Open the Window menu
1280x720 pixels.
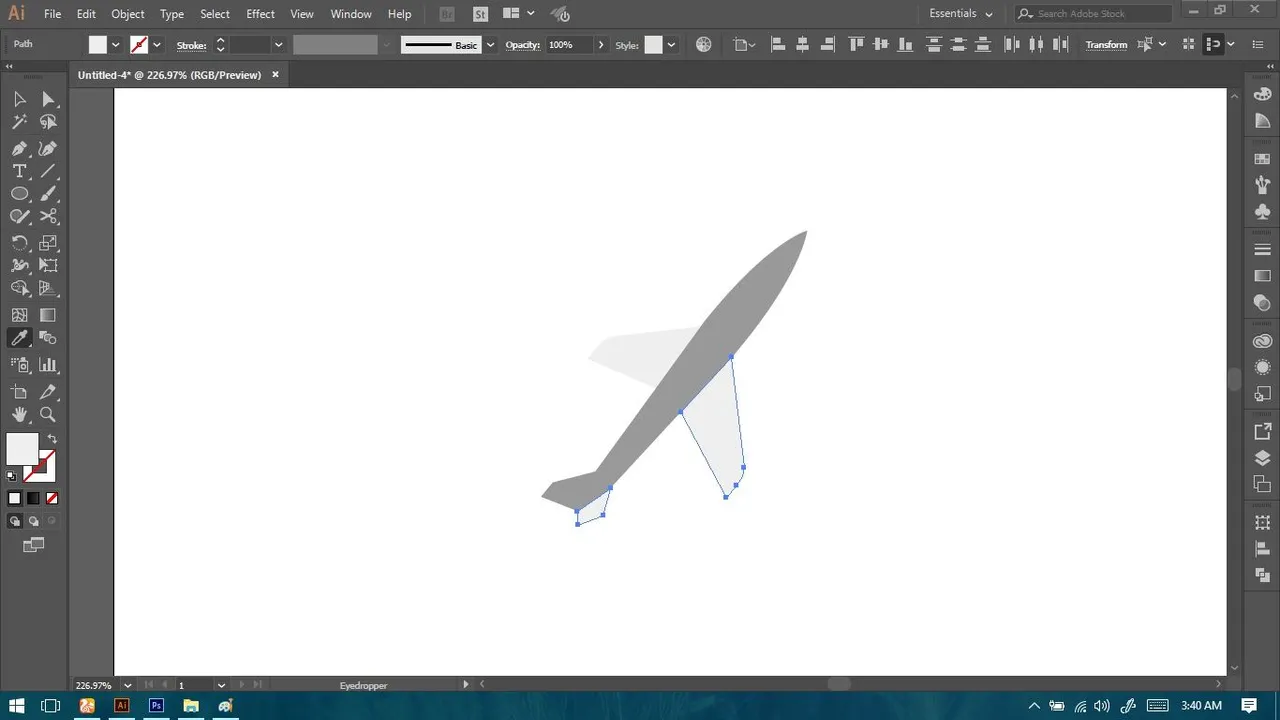click(351, 14)
